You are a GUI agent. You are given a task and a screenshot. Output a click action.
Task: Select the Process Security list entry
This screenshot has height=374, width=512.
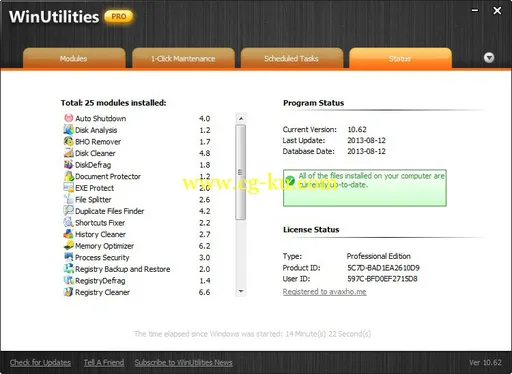point(137,257)
